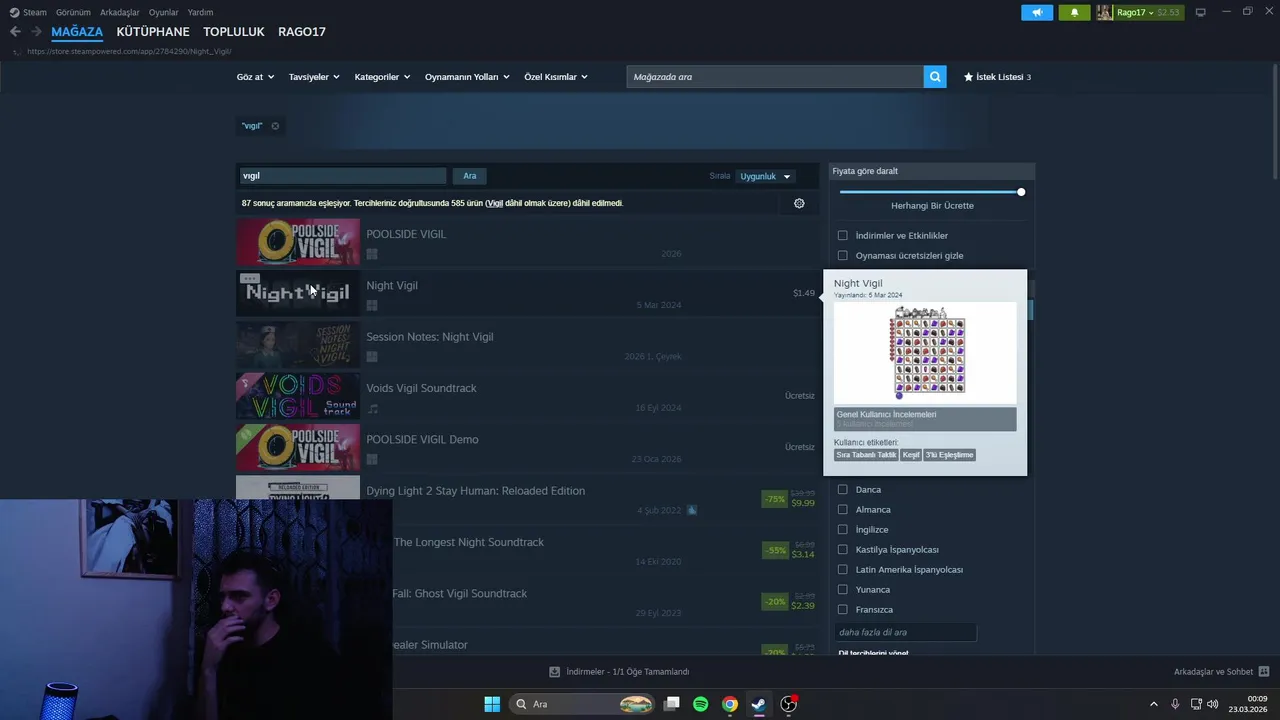
Task: Click the store search magnifier button
Action: coord(935,77)
